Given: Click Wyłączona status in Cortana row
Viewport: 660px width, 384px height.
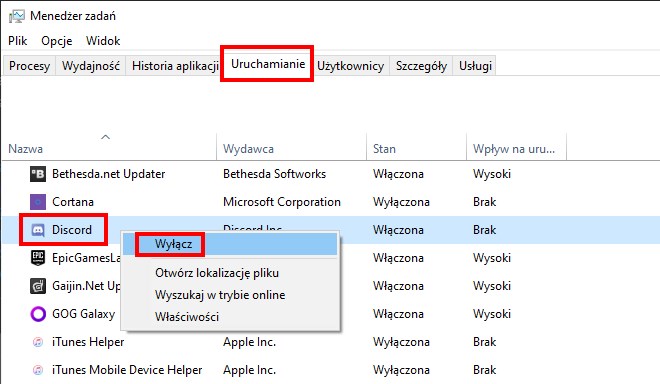Looking at the screenshot, I should 401,202.
